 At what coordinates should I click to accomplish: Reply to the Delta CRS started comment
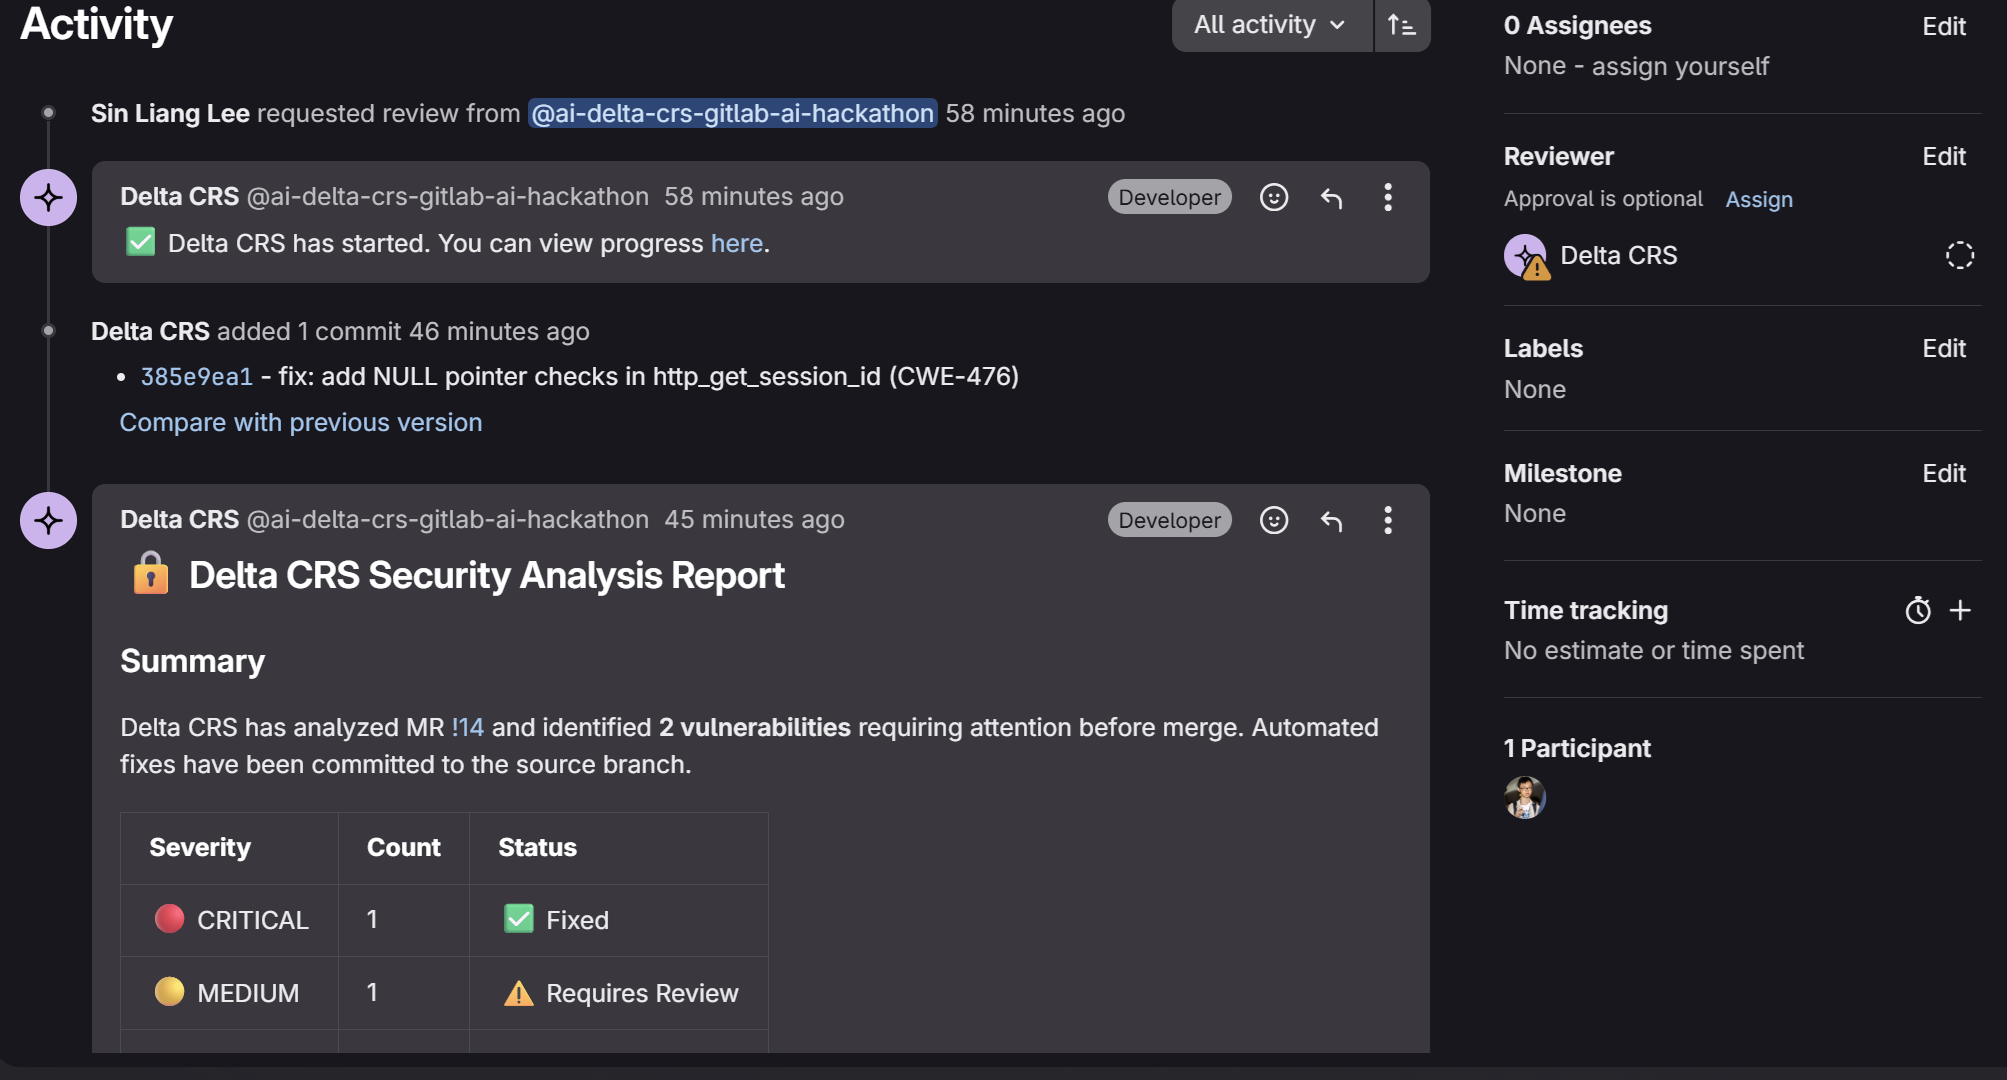1331,197
